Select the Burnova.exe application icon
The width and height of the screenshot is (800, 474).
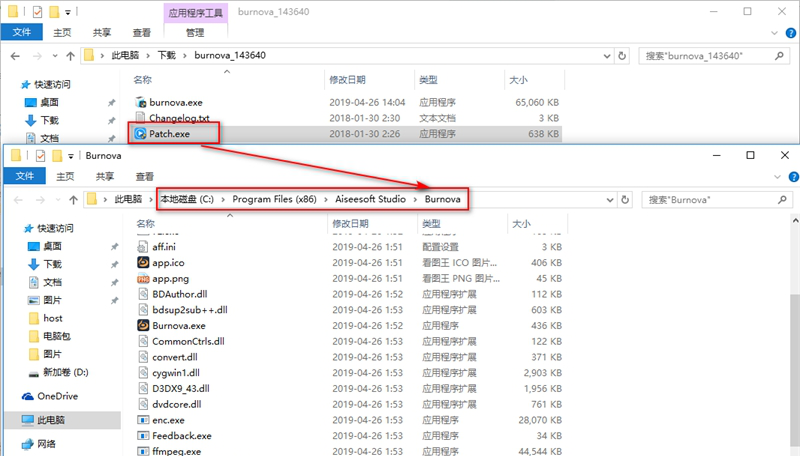point(143,325)
